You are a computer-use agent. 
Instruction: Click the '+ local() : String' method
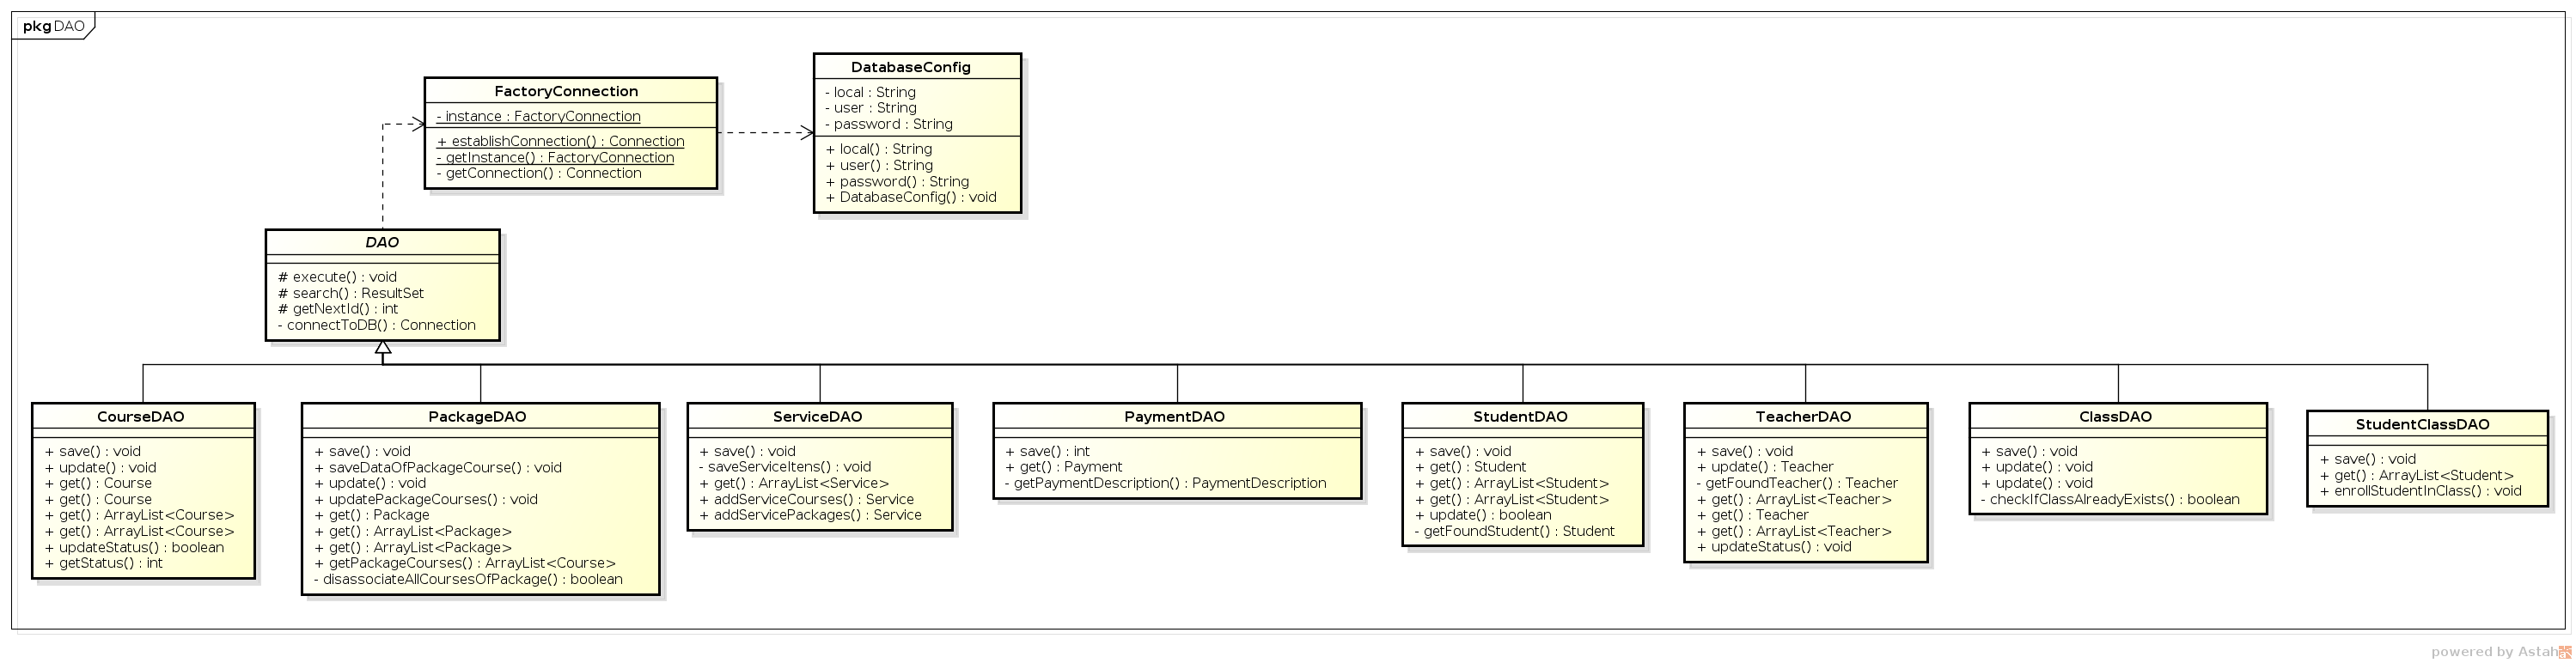(878, 149)
